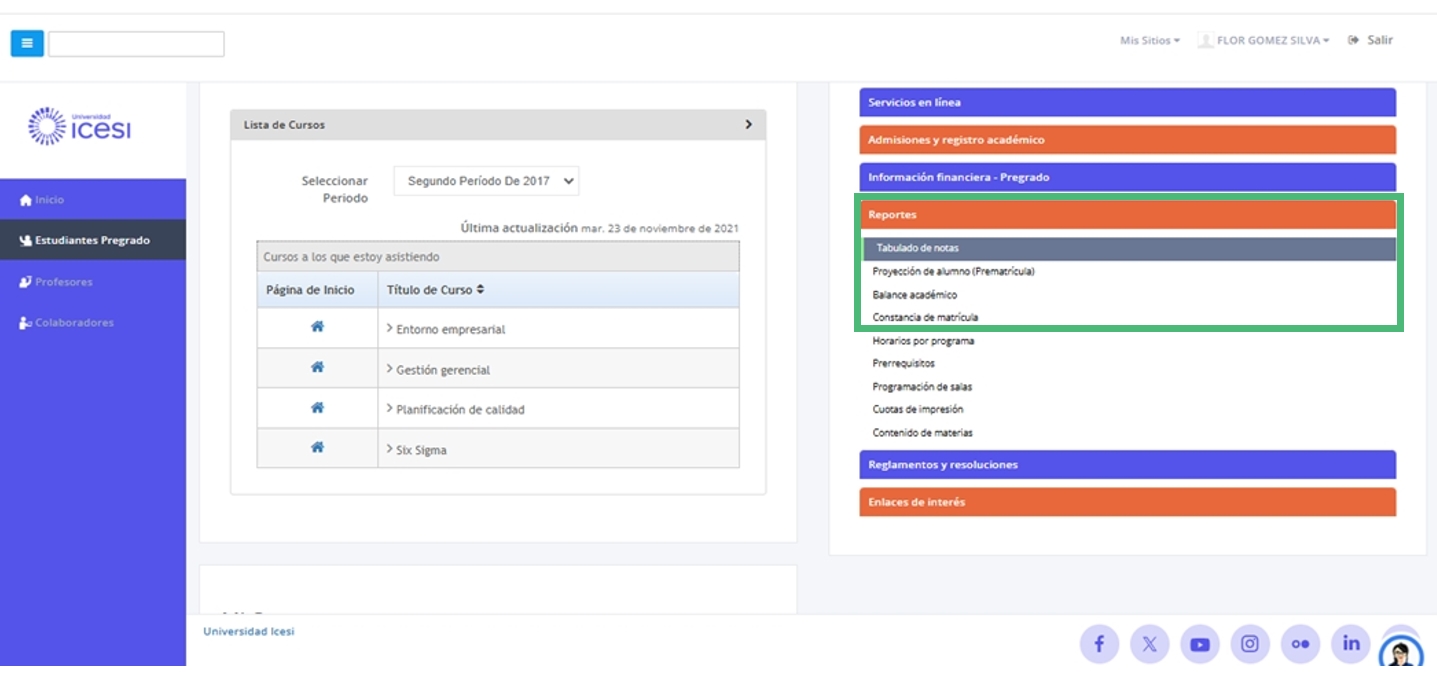
Task: Open home page for Six Sigma course
Action: [x=317, y=448]
